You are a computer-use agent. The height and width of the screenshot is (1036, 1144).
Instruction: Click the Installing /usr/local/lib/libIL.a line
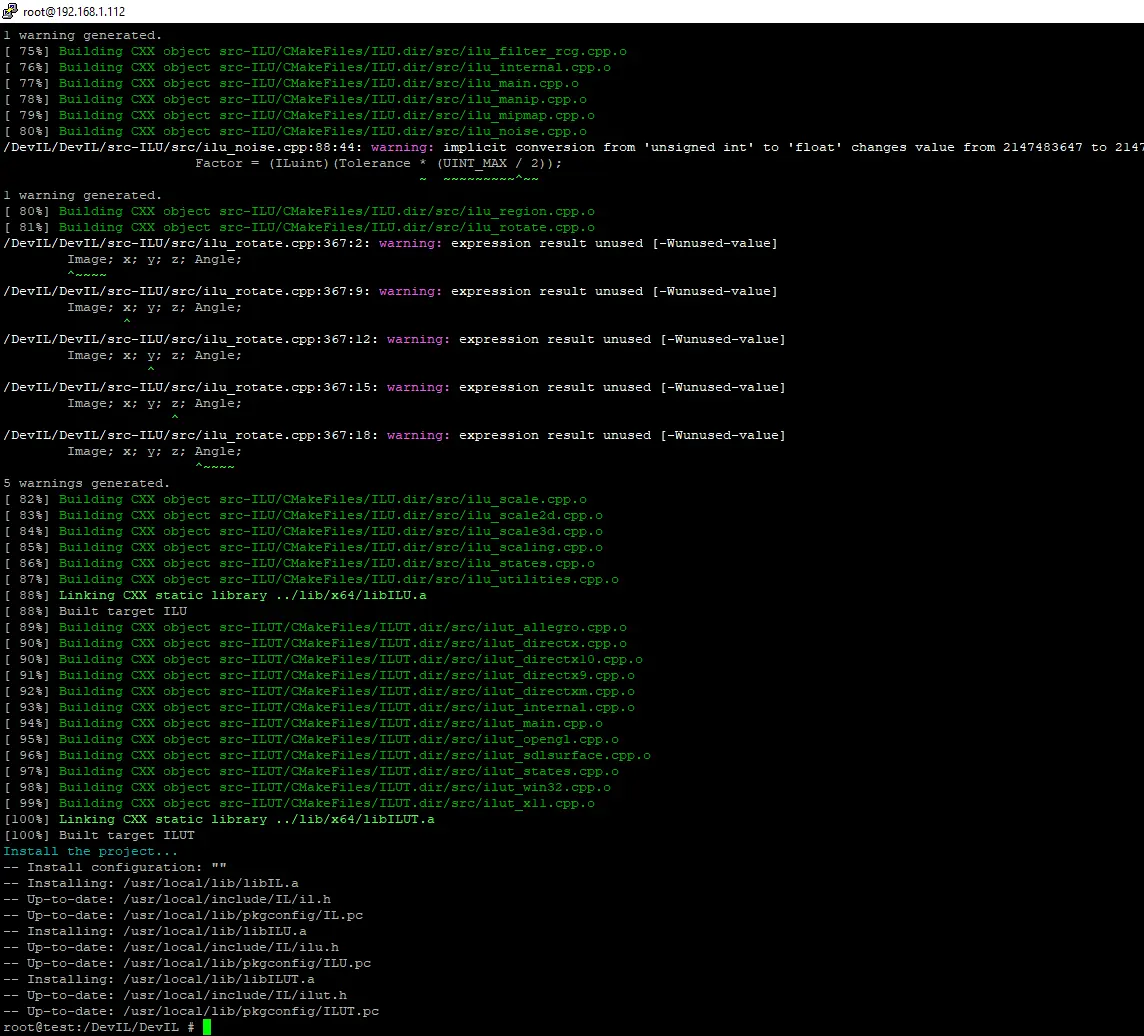(x=150, y=883)
